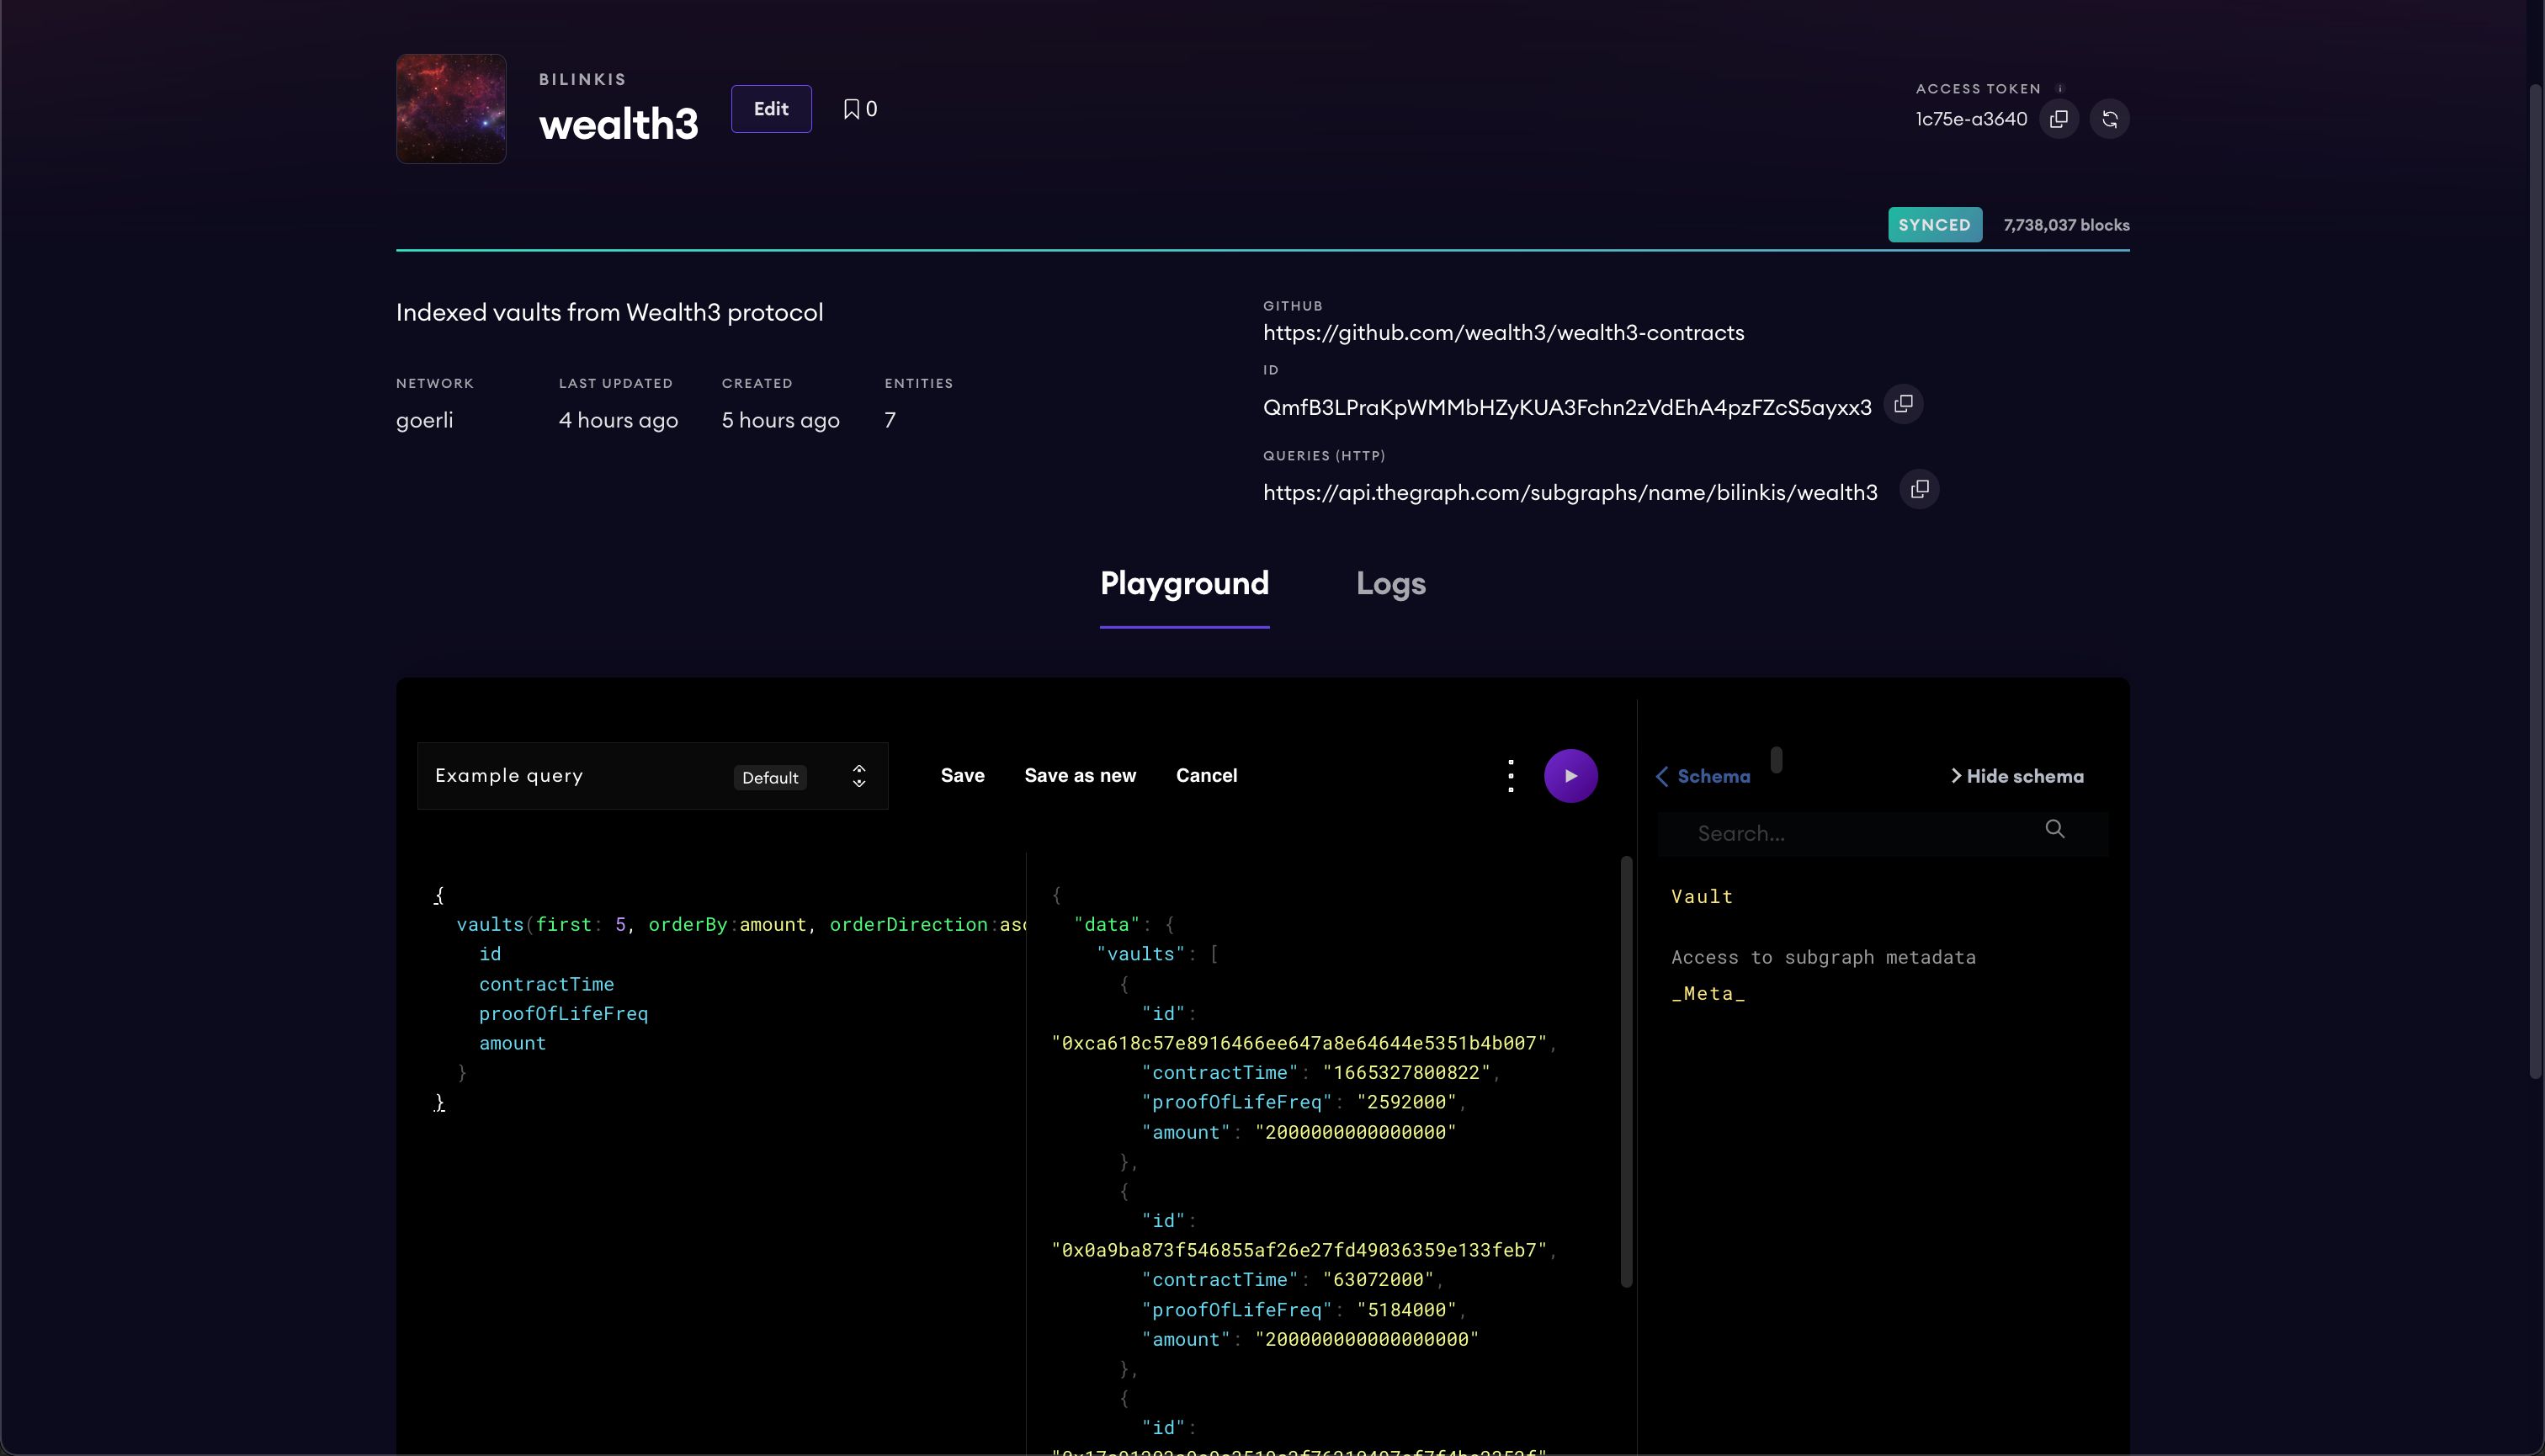Click the orderDirection argument in query
Viewport: 2545px width, 1456px height.
point(908,925)
